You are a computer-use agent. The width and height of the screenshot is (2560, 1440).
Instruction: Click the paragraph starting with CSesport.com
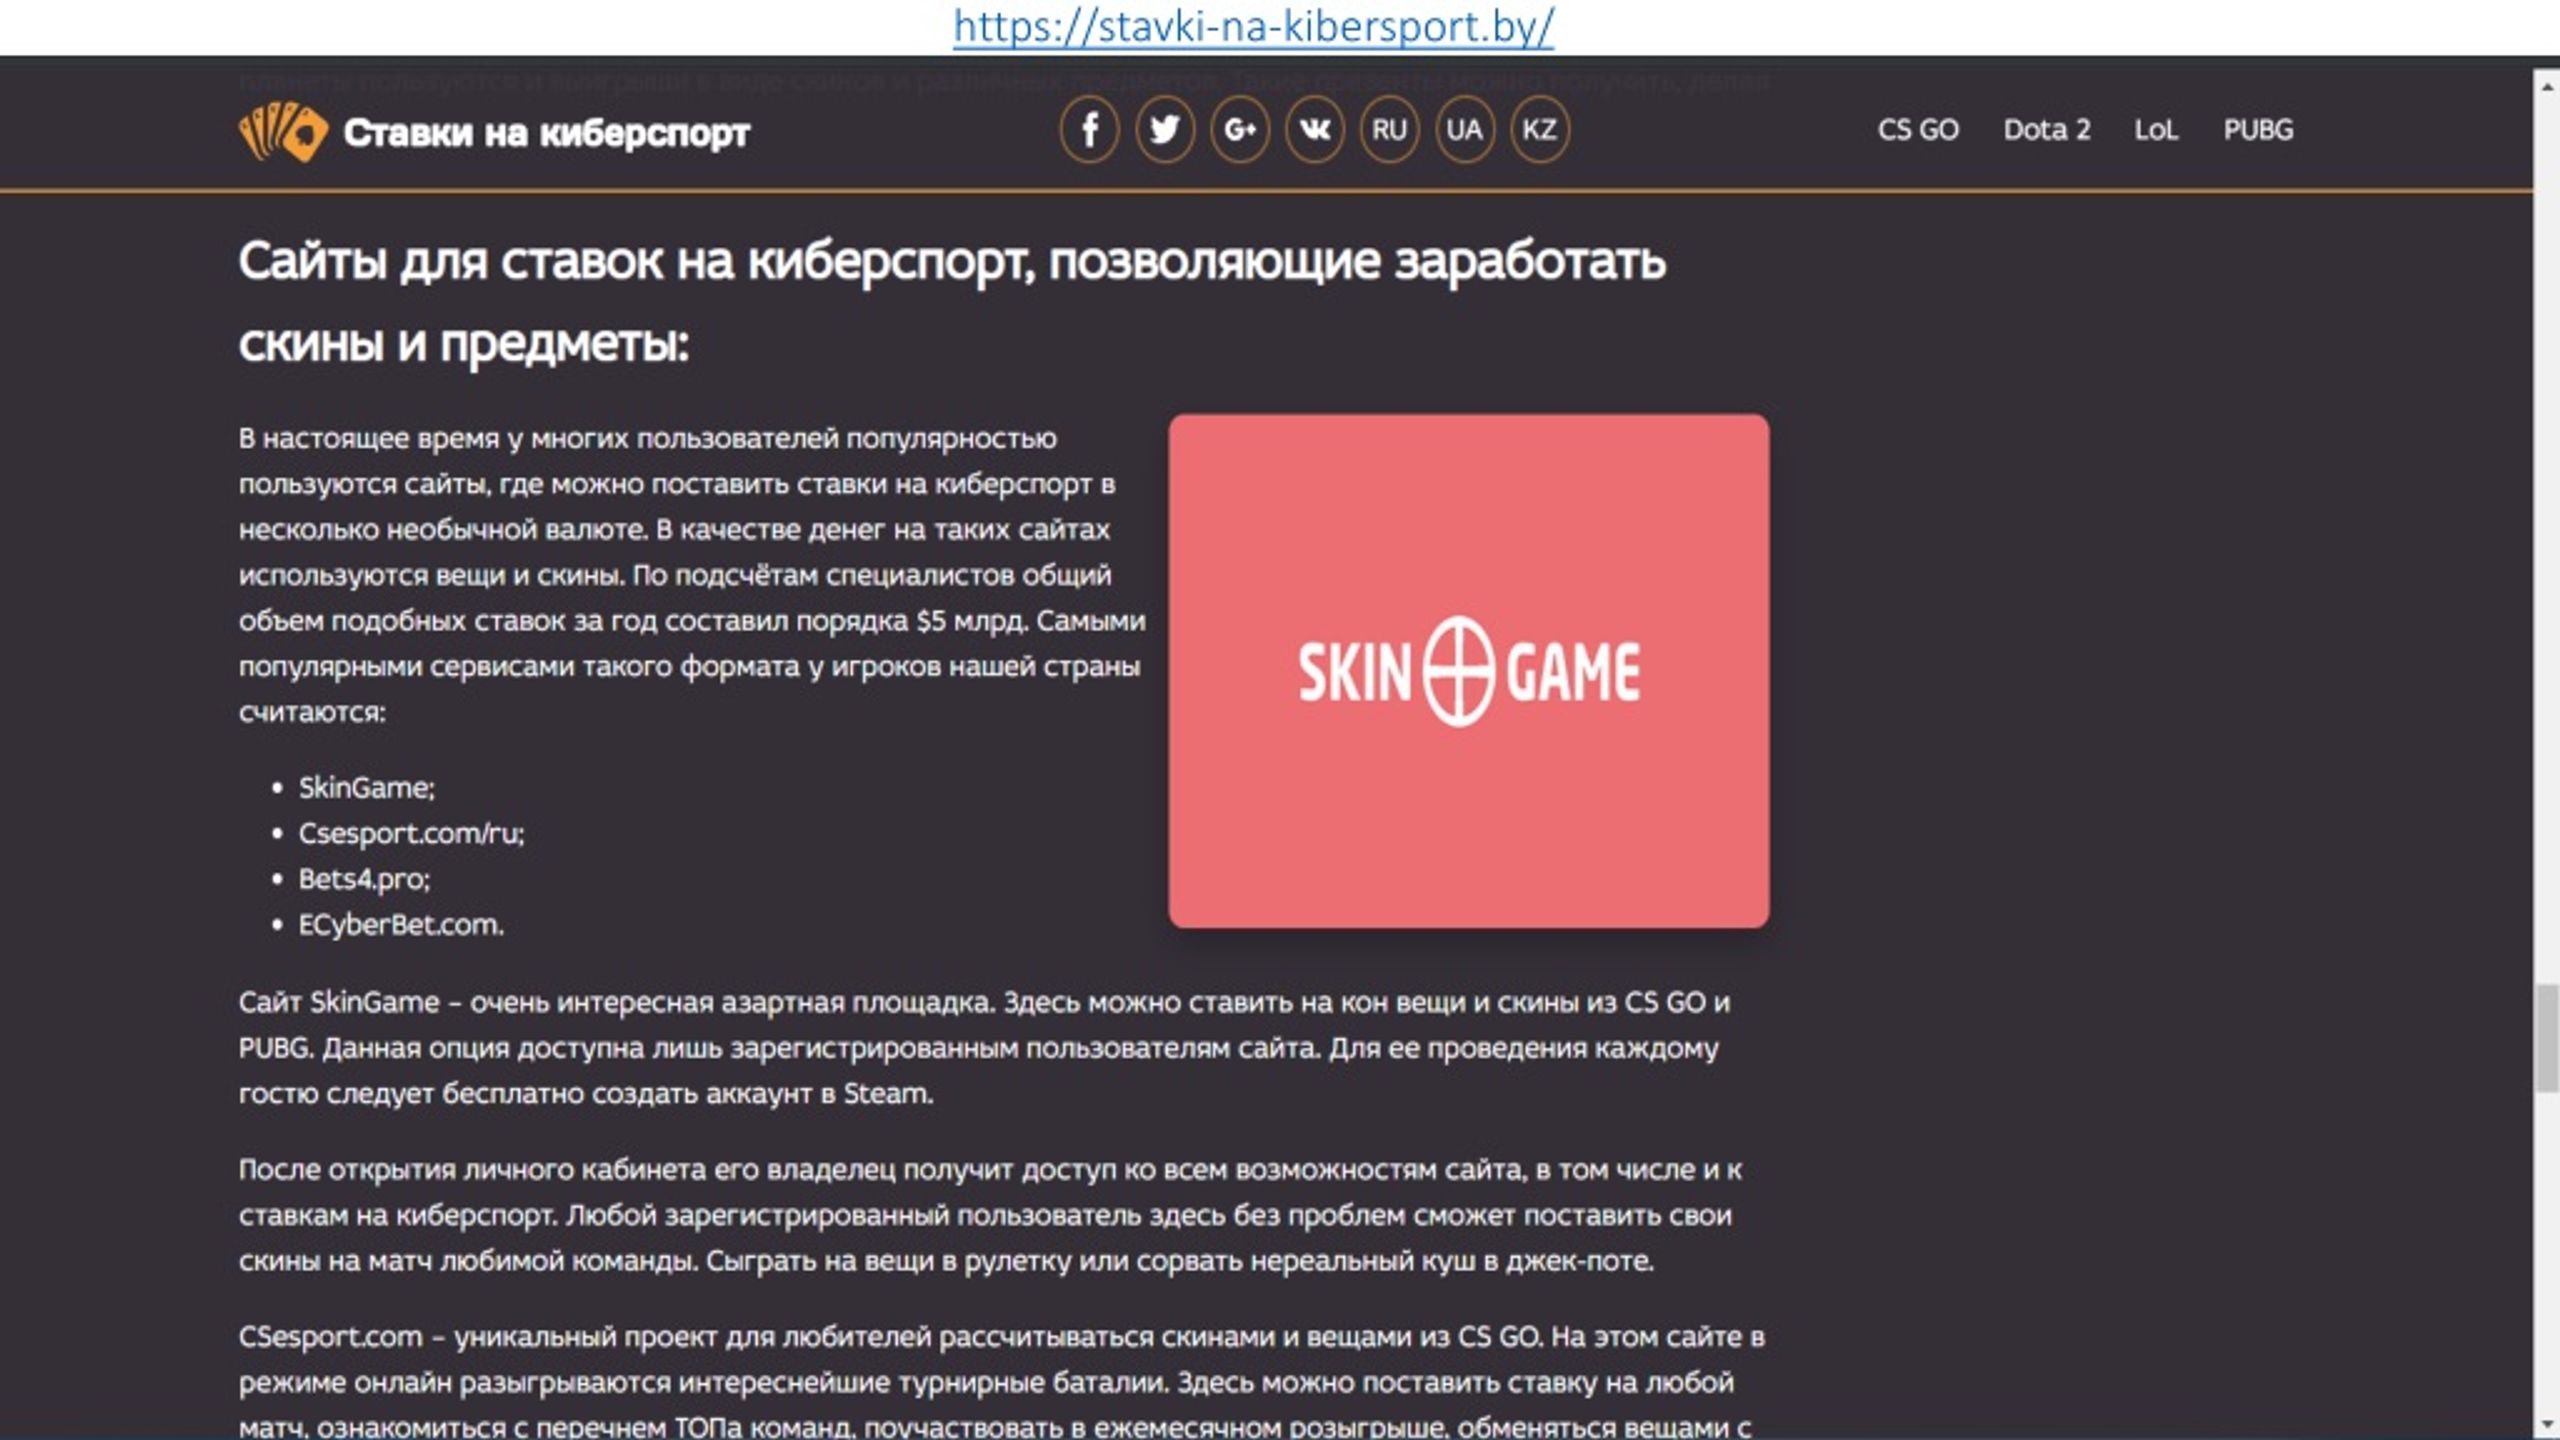[1001, 1381]
